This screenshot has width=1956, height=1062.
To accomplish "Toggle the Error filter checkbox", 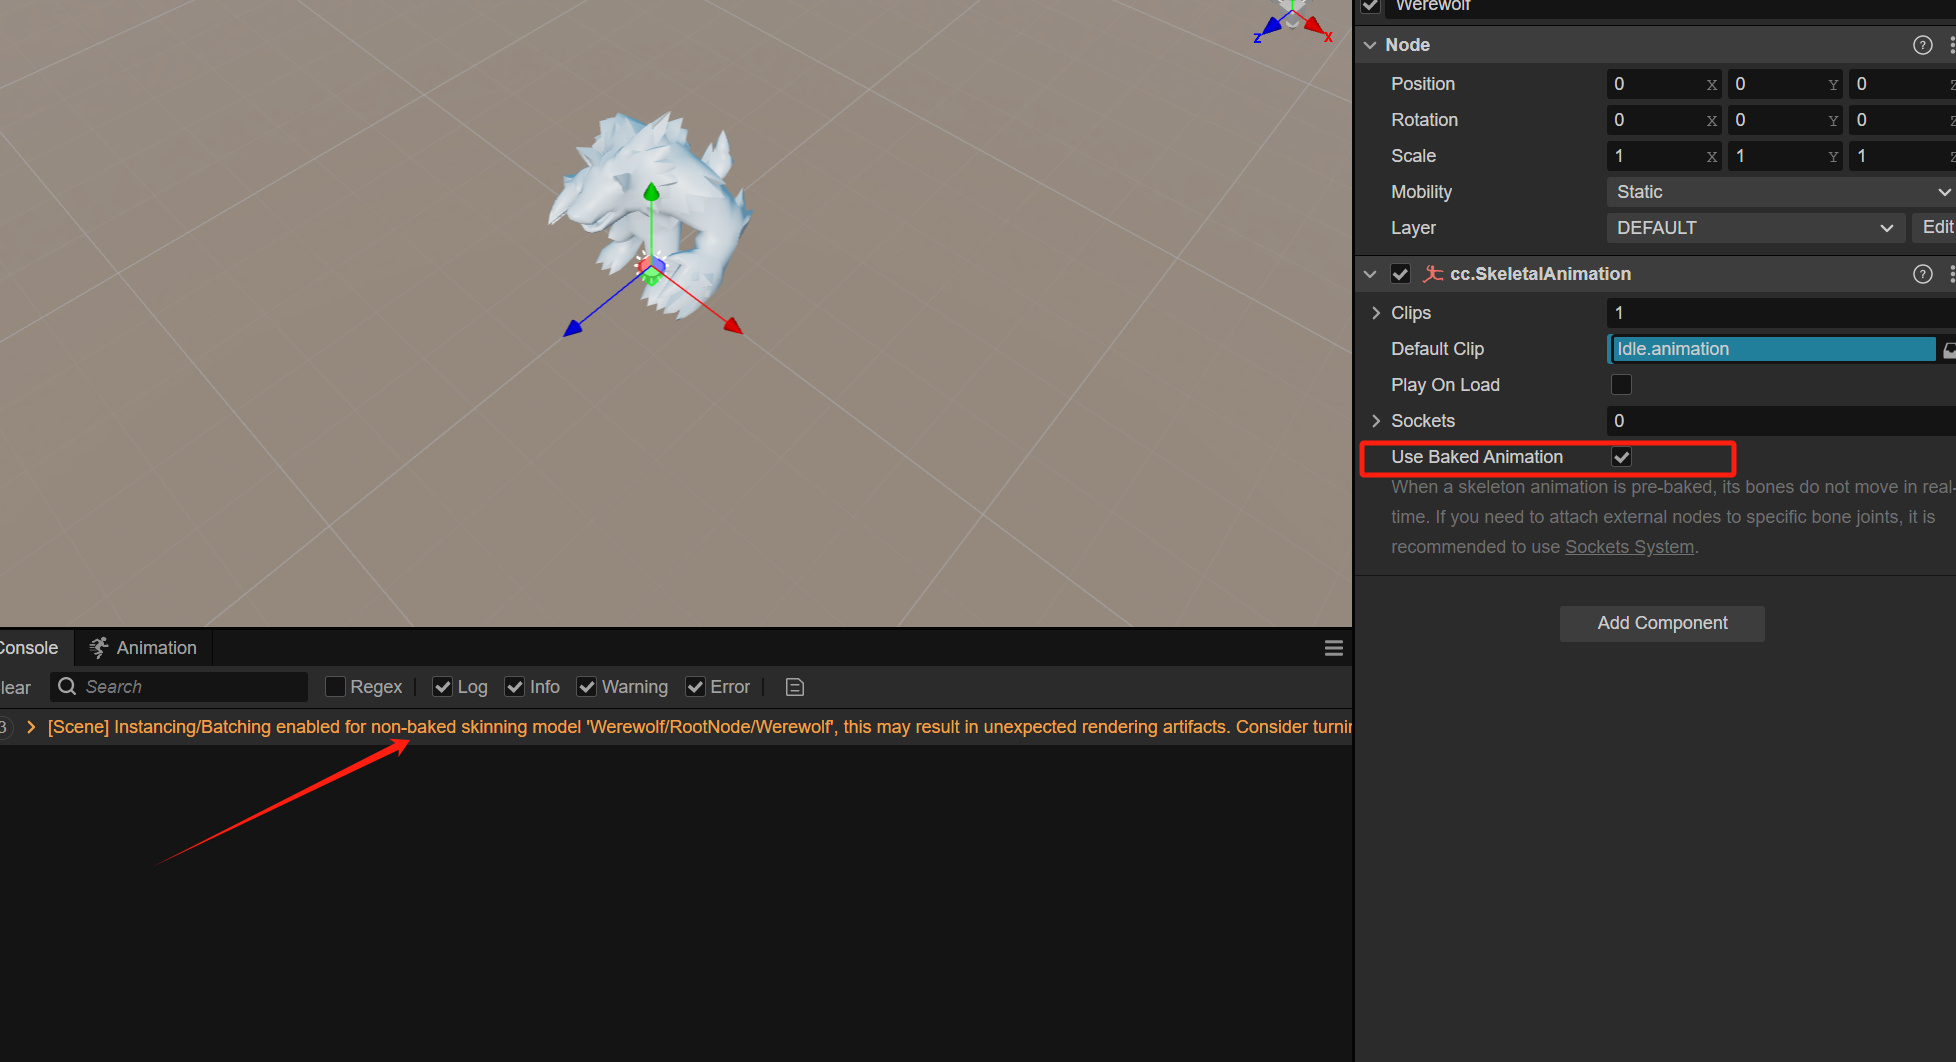I will (695, 686).
